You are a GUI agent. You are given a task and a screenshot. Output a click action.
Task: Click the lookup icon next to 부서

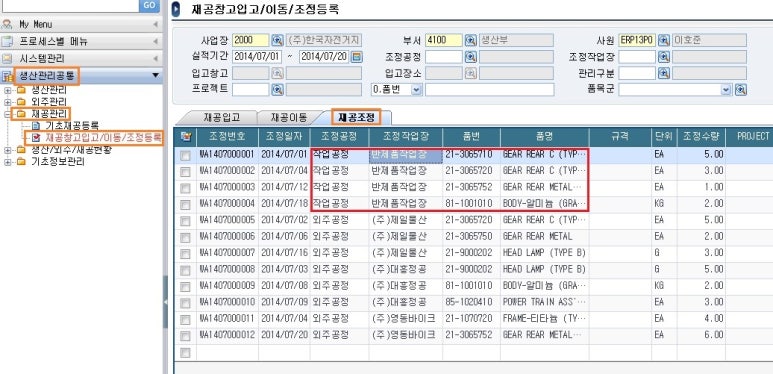click(x=471, y=40)
